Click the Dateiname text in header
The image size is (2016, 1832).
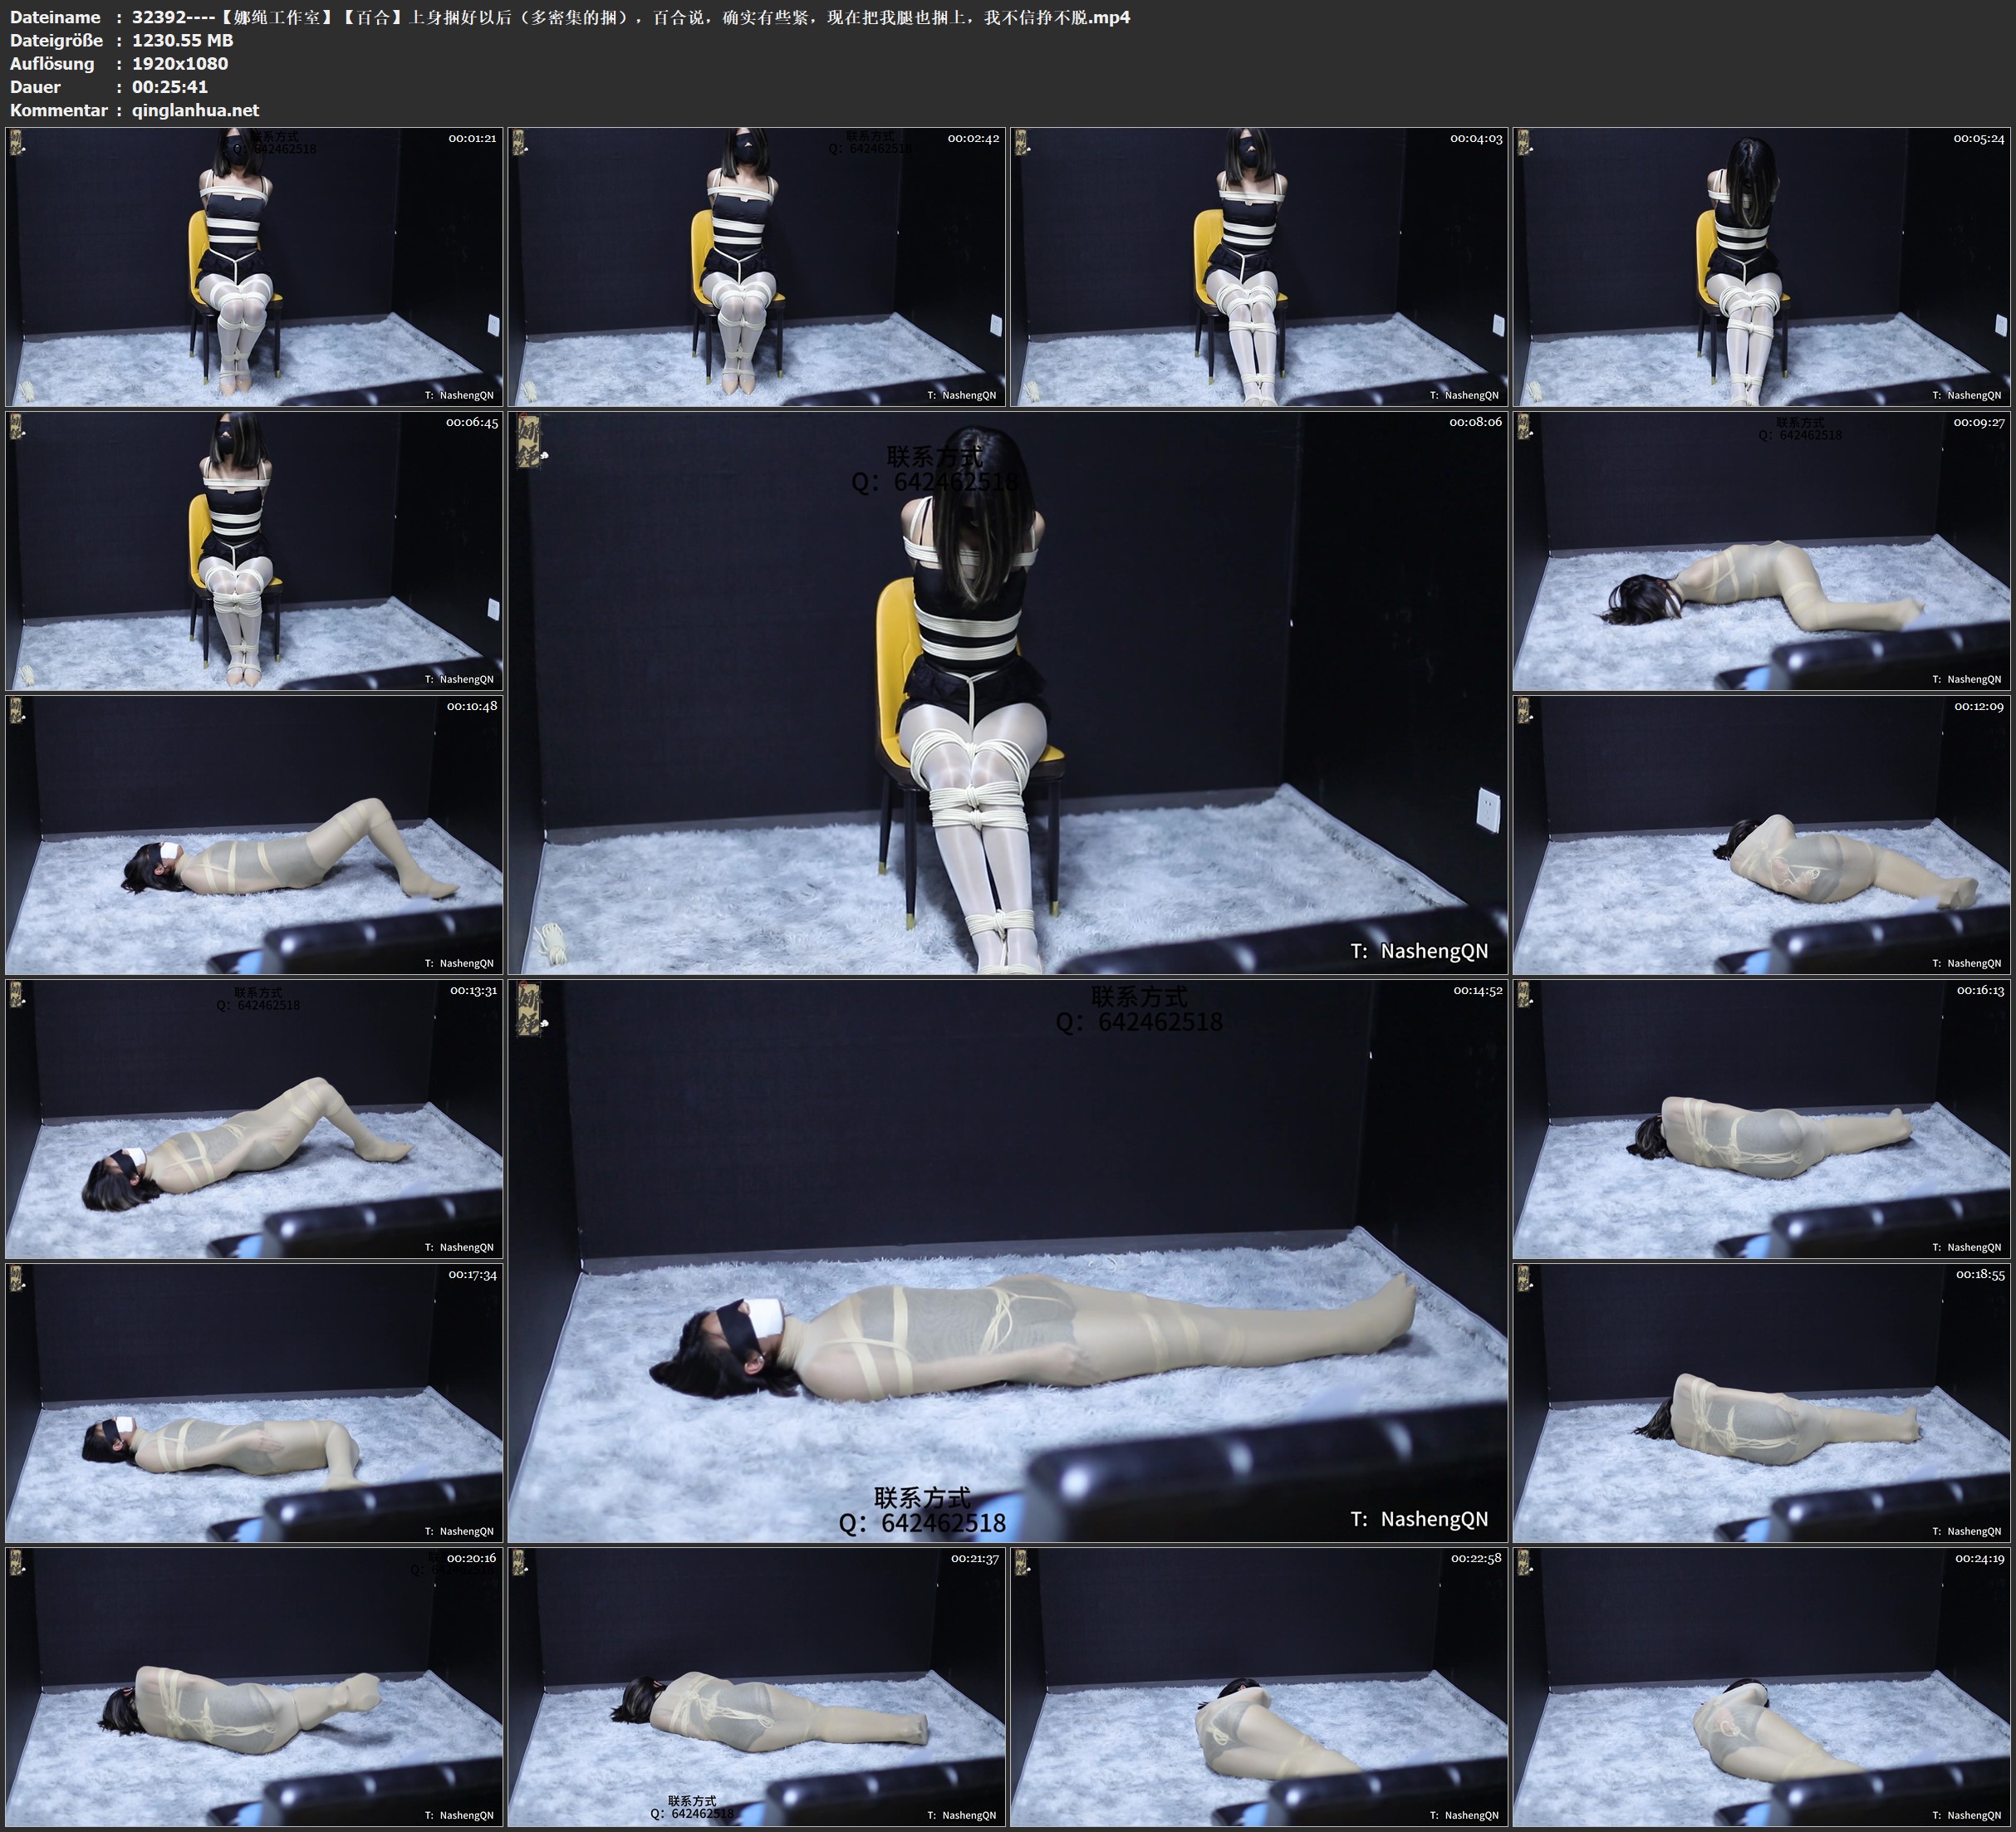(x=55, y=17)
